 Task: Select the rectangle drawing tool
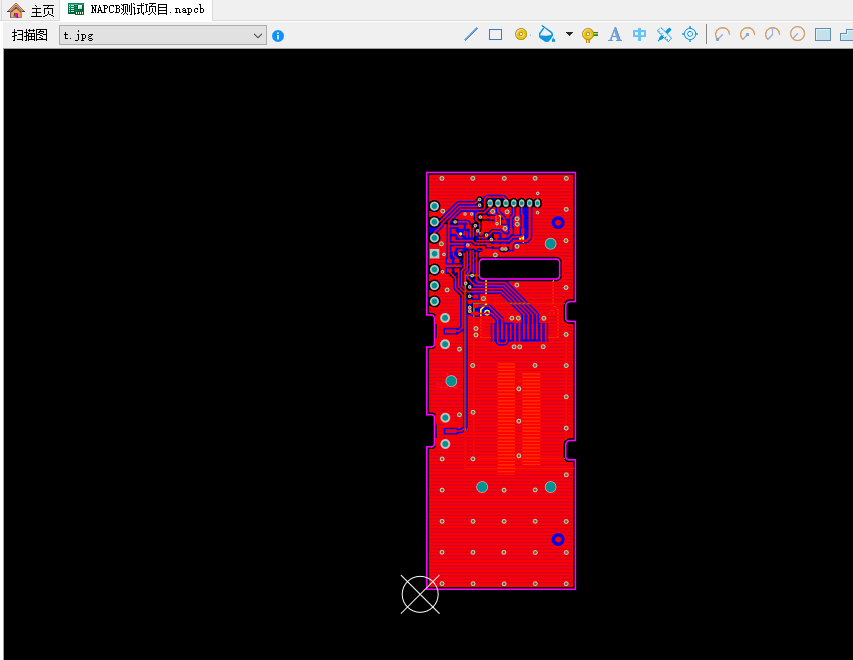pyautogui.click(x=496, y=35)
